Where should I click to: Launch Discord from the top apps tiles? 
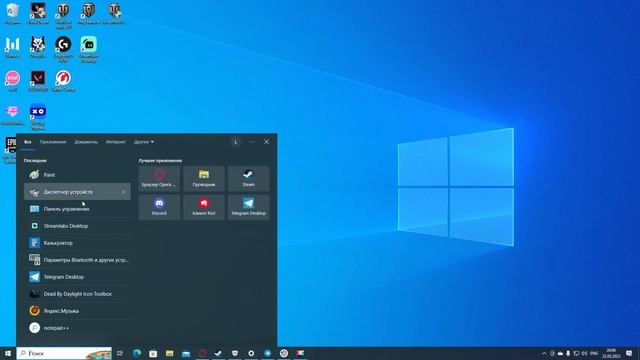tap(159, 207)
